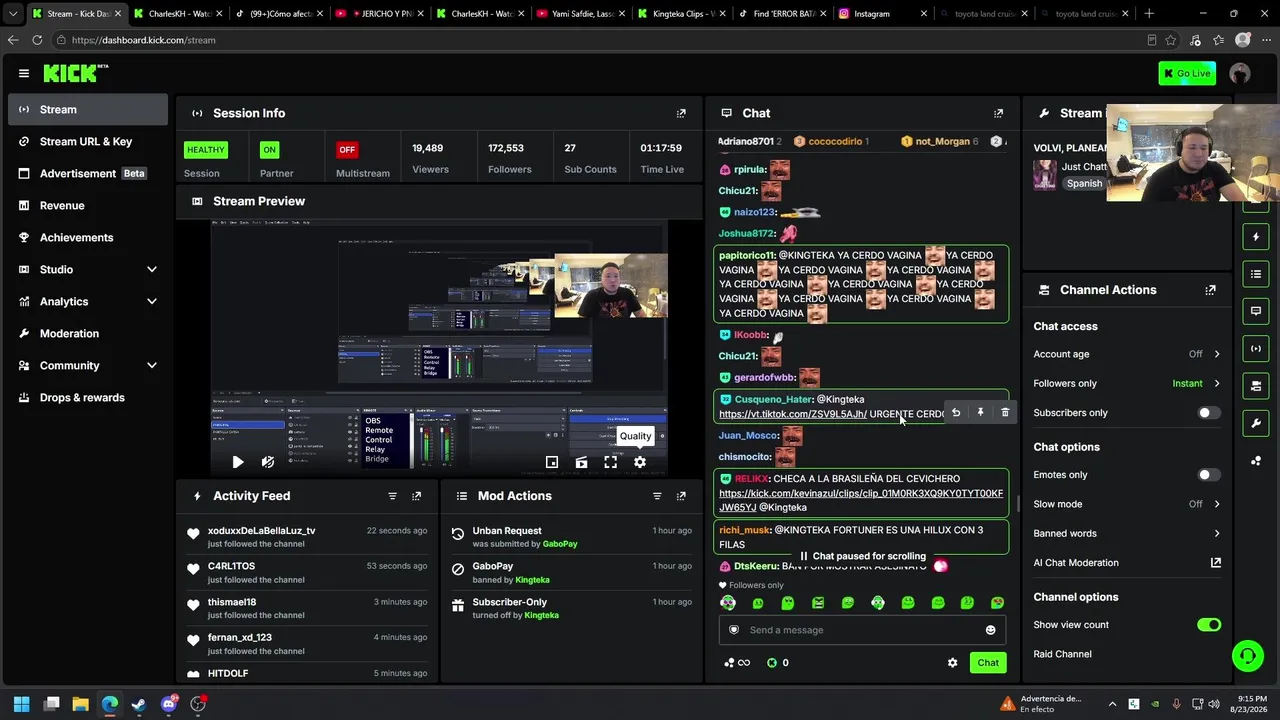The height and width of the screenshot is (720, 1280).
Task: Disable Show view count
Action: (x=1209, y=625)
